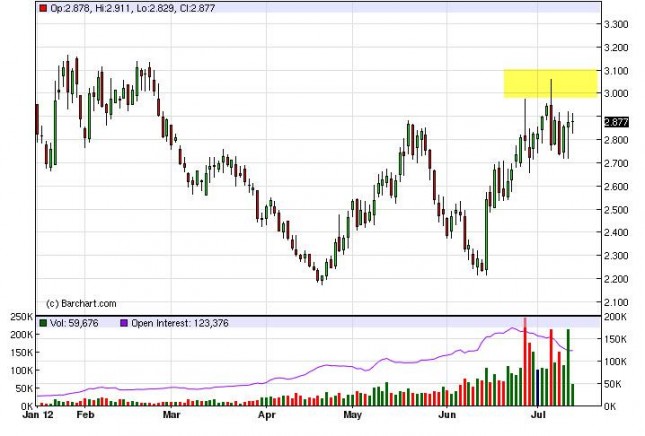Click the 'Vol: 59,676' label
645x436 pixels.
click(74, 323)
